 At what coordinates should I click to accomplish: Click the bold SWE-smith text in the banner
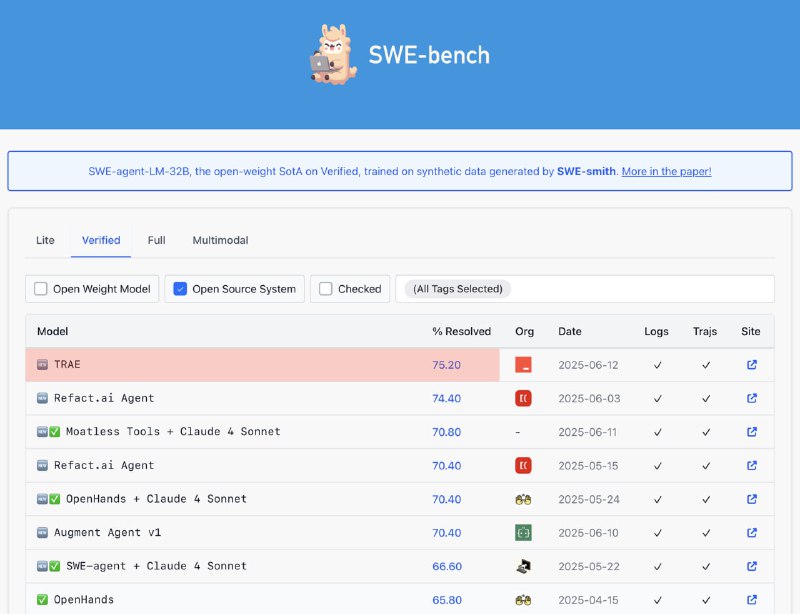(x=586, y=171)
